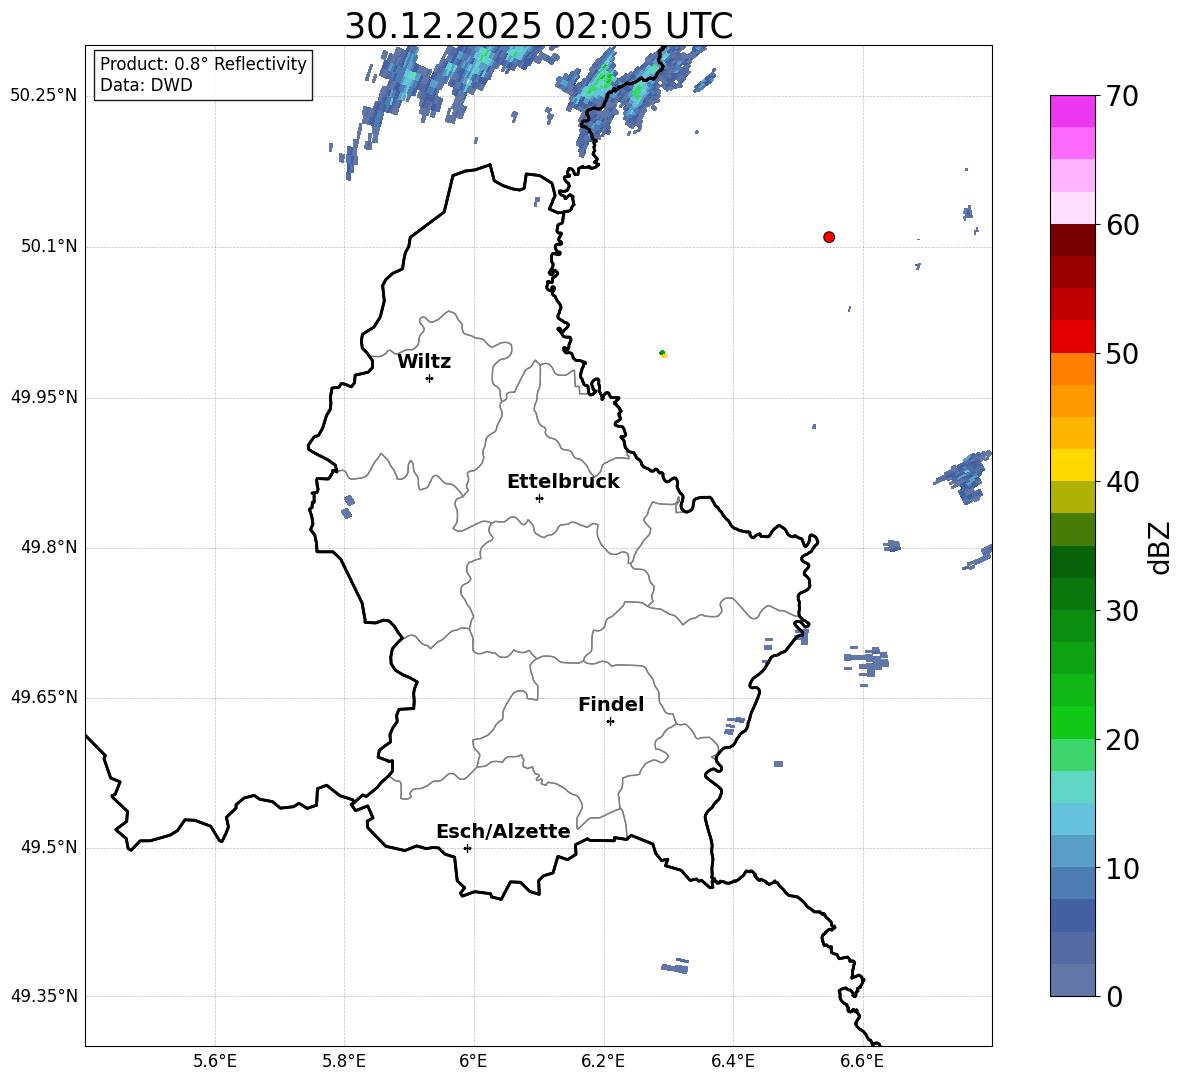Click the 5.8°E longitude label

[x=344, y=1061]
